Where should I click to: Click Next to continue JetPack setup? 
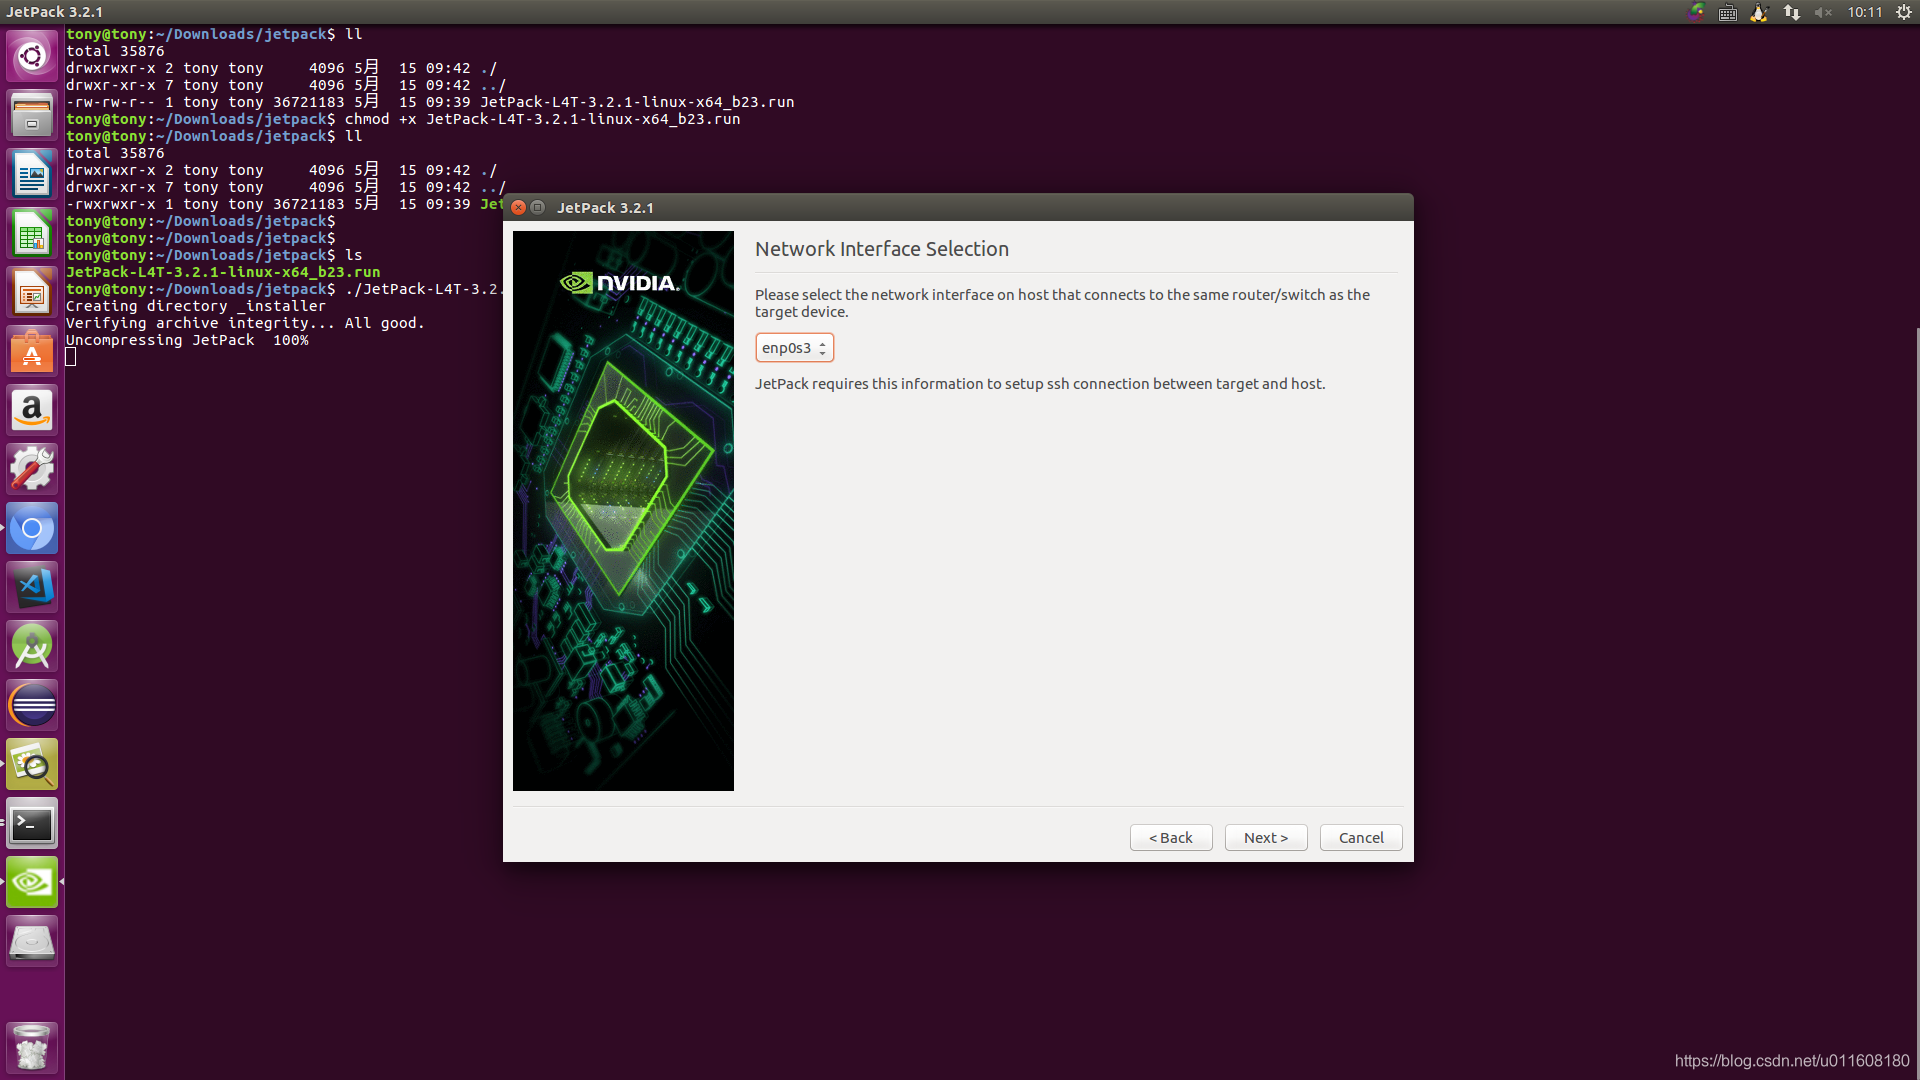click(1266, 838)
